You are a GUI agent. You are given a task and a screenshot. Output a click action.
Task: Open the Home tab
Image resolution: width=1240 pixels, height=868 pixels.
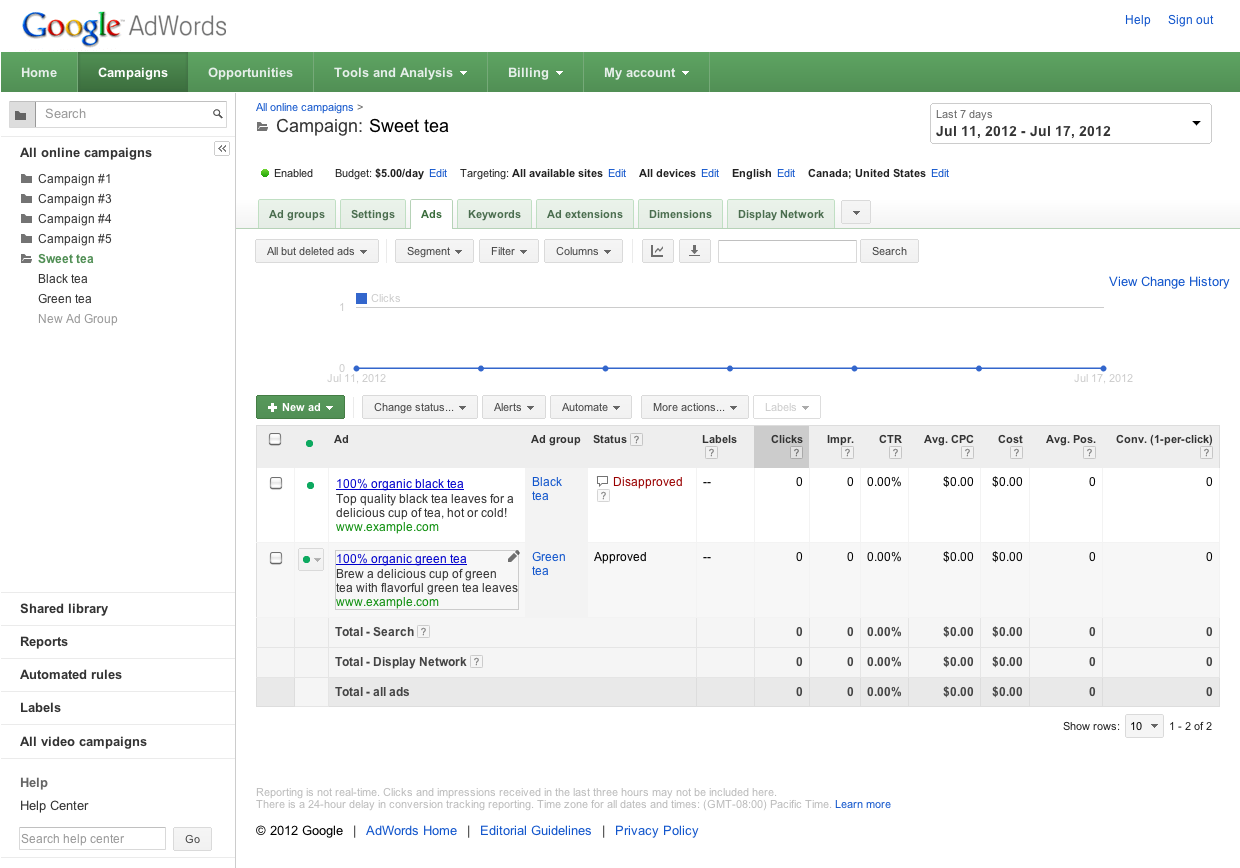[39, 72]
